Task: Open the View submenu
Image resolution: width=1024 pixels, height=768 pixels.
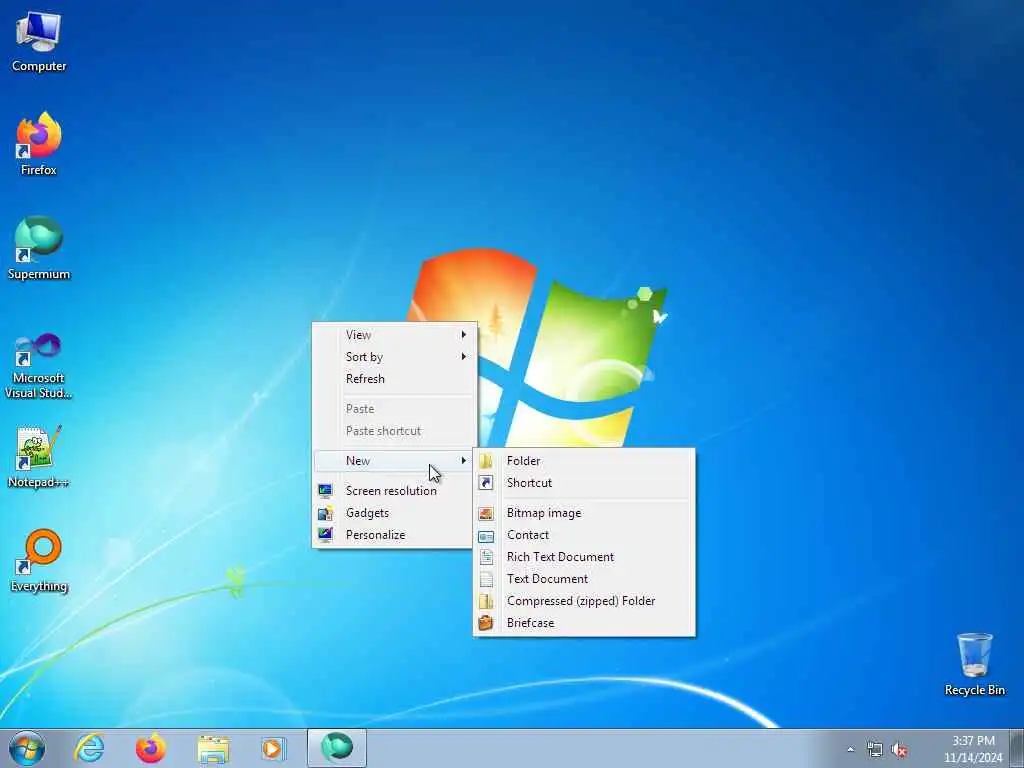Action: tap(394, 334)
